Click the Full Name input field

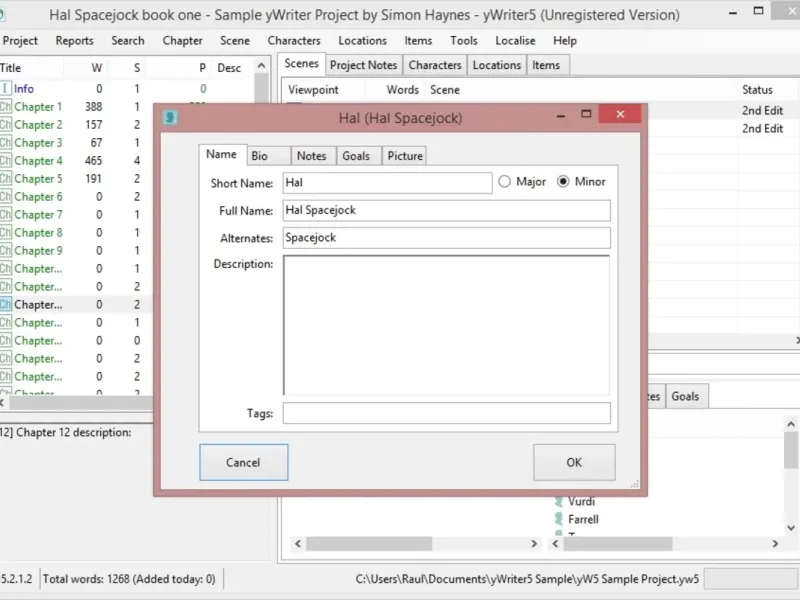pyautogui.click(x=446, y=210)
